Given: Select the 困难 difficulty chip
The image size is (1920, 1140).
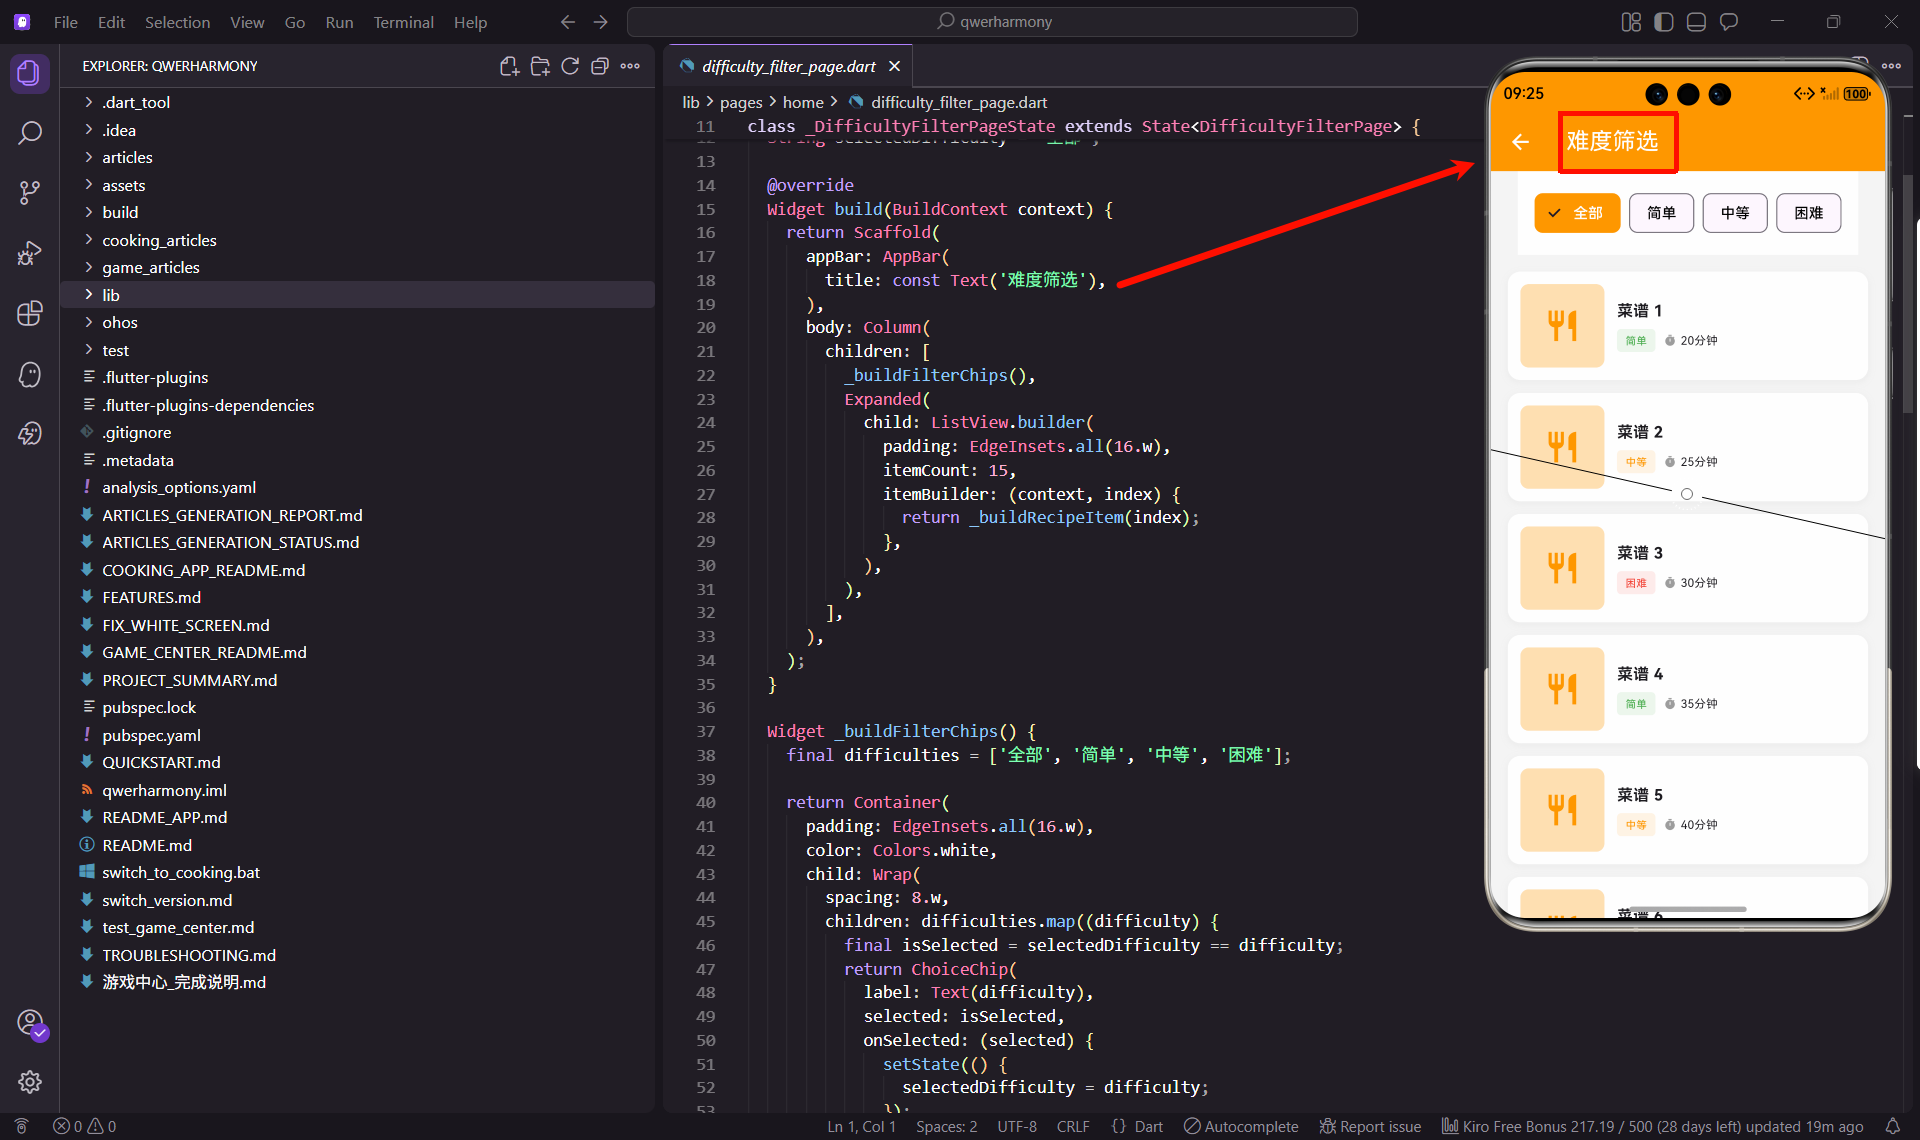Looking at the screenshot, I should (1808, 213).
